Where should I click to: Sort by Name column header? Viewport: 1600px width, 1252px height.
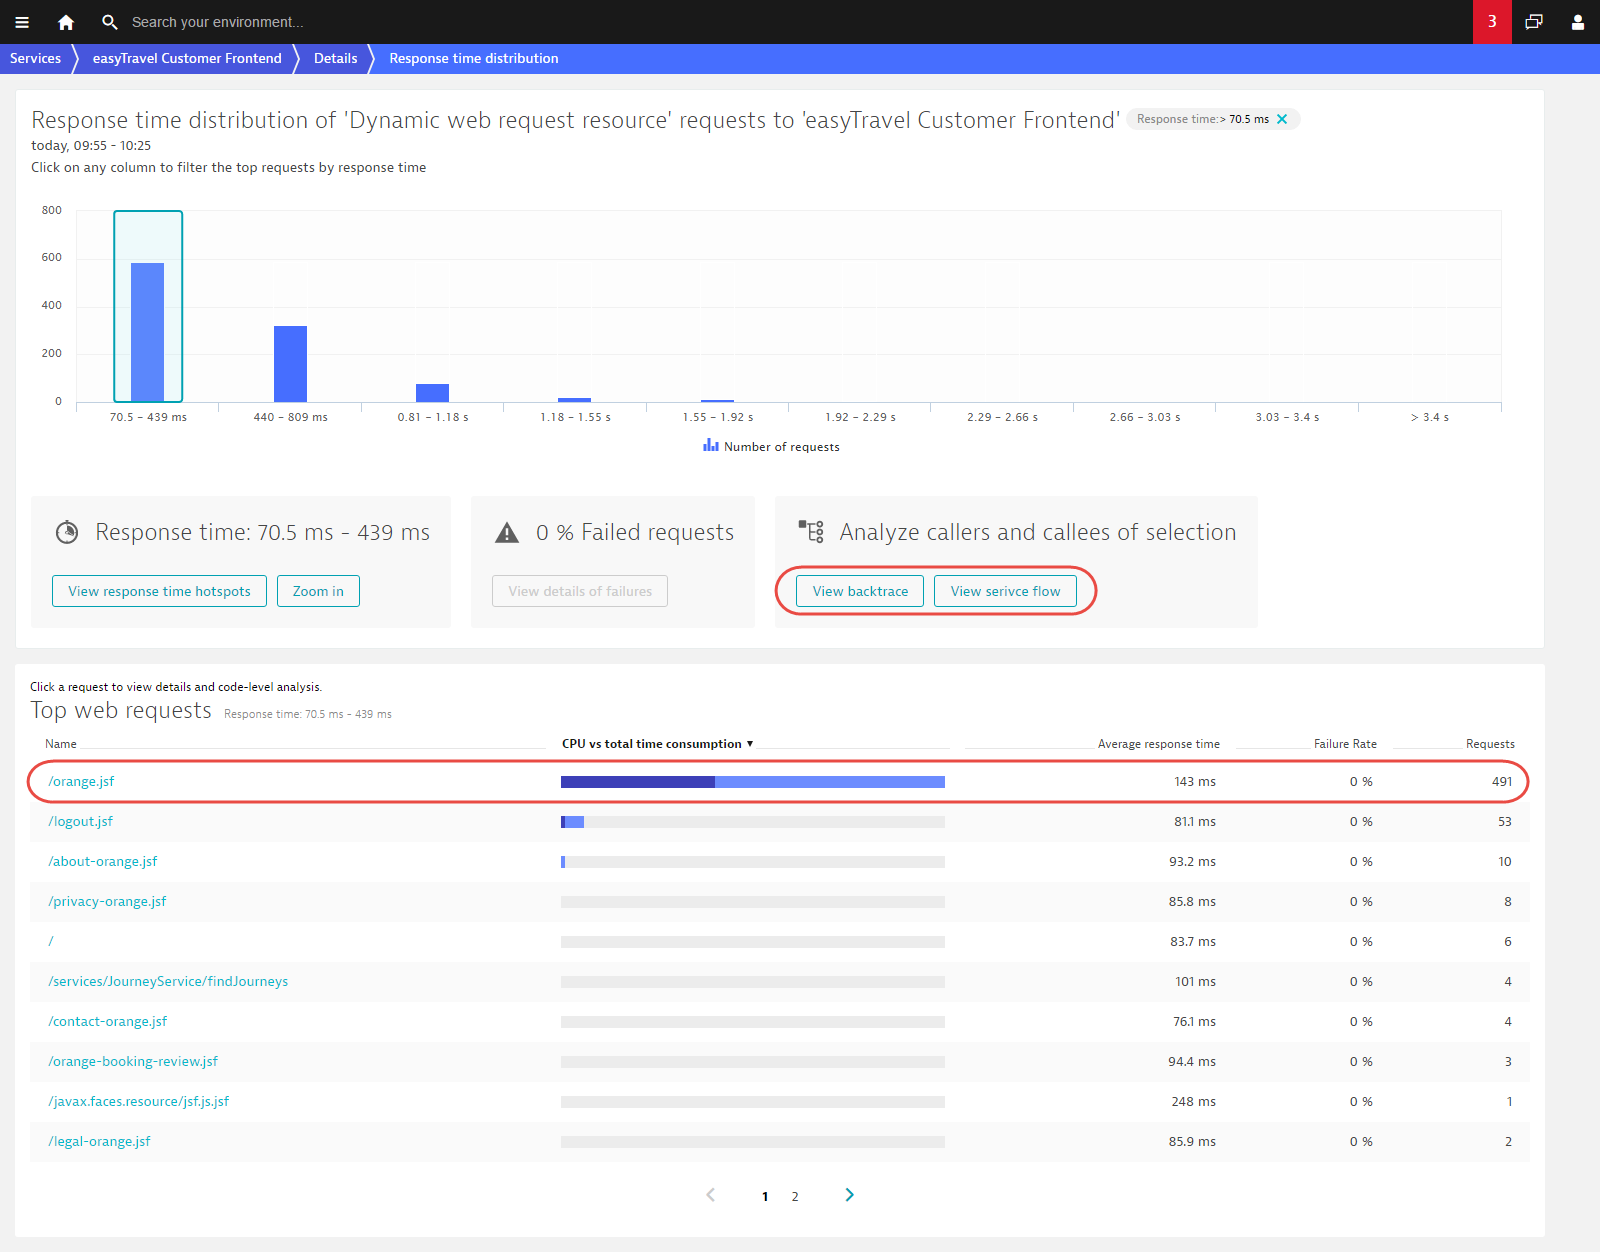coord(61,744)
